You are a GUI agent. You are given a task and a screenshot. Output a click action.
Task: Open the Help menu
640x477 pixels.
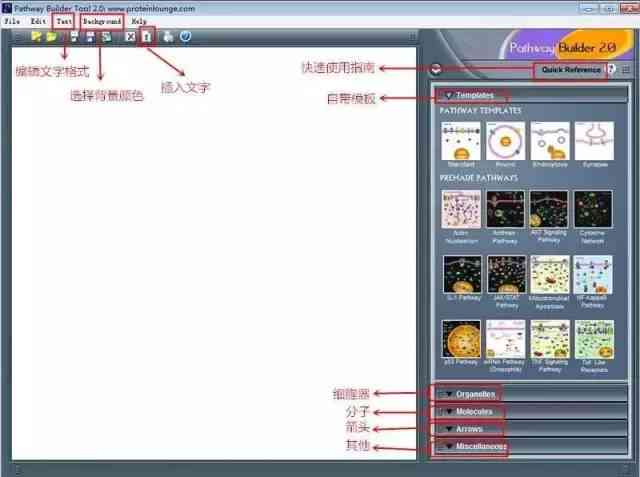[x=139, y=21]
